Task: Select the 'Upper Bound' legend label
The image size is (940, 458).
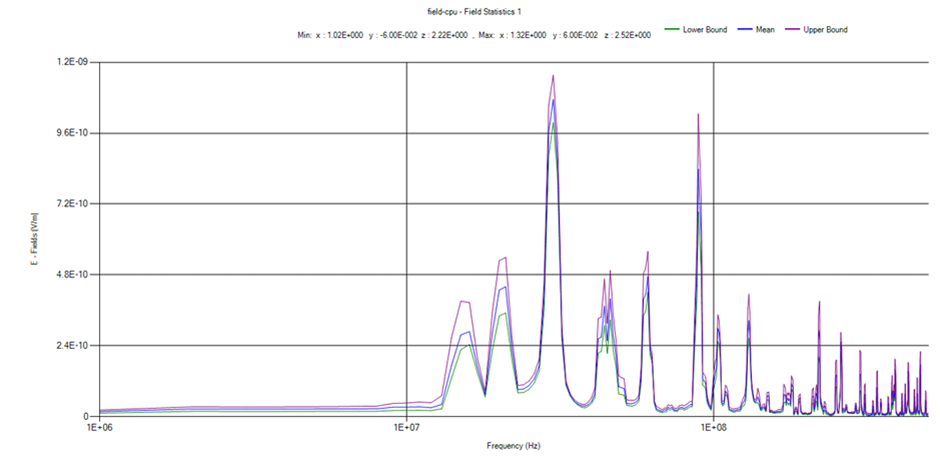Action: (x=825, y=30)
